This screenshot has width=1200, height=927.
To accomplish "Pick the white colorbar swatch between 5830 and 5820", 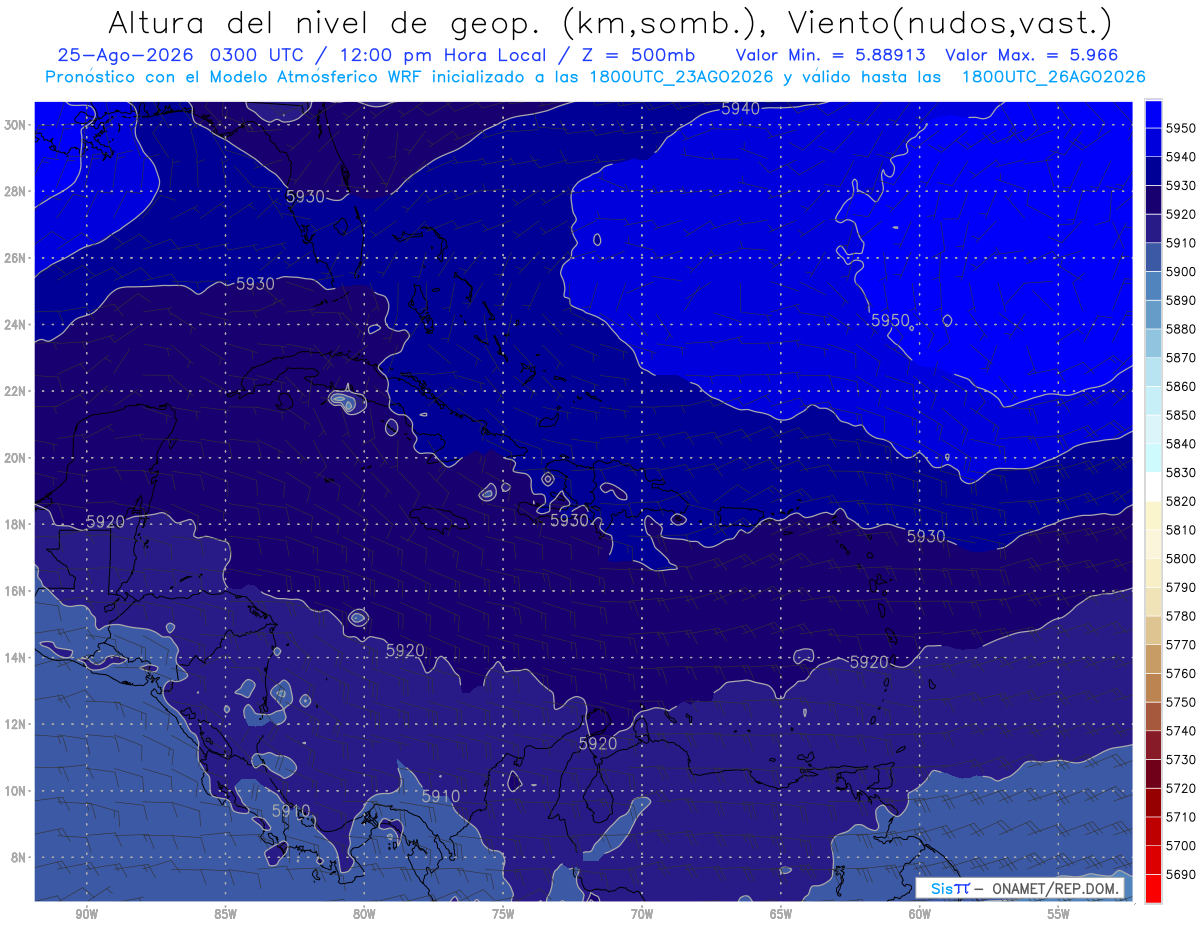I will click(1153, 486).
